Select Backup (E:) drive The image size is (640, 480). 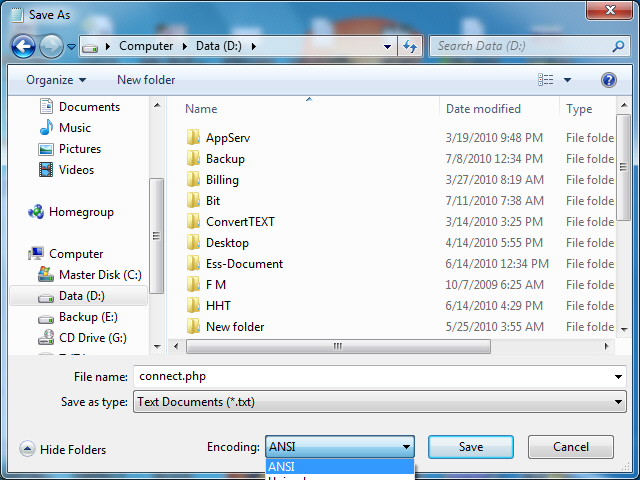(78, 317)
